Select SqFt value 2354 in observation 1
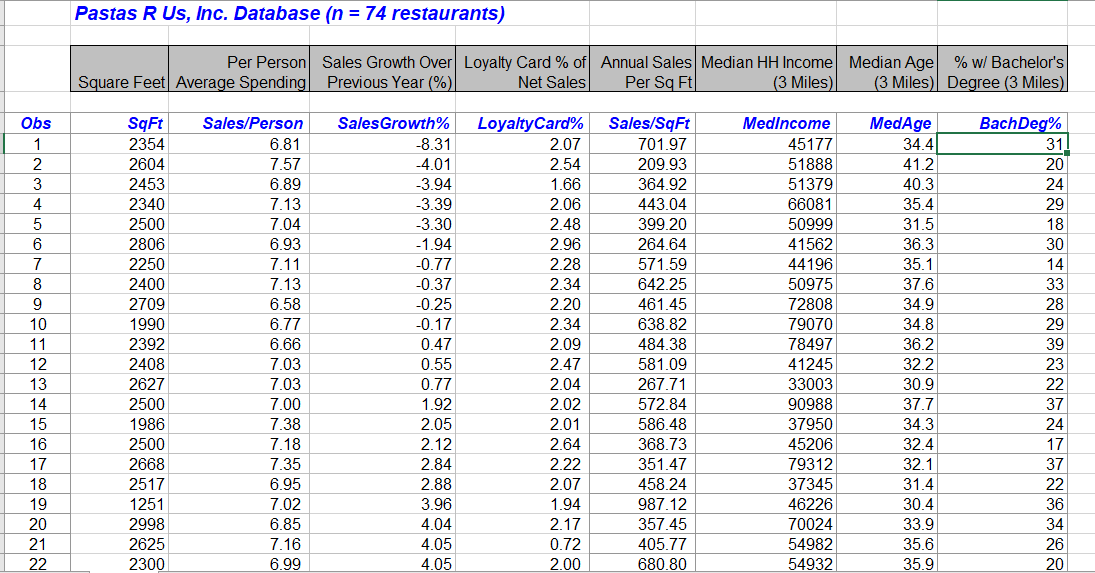 click(119, 144)
